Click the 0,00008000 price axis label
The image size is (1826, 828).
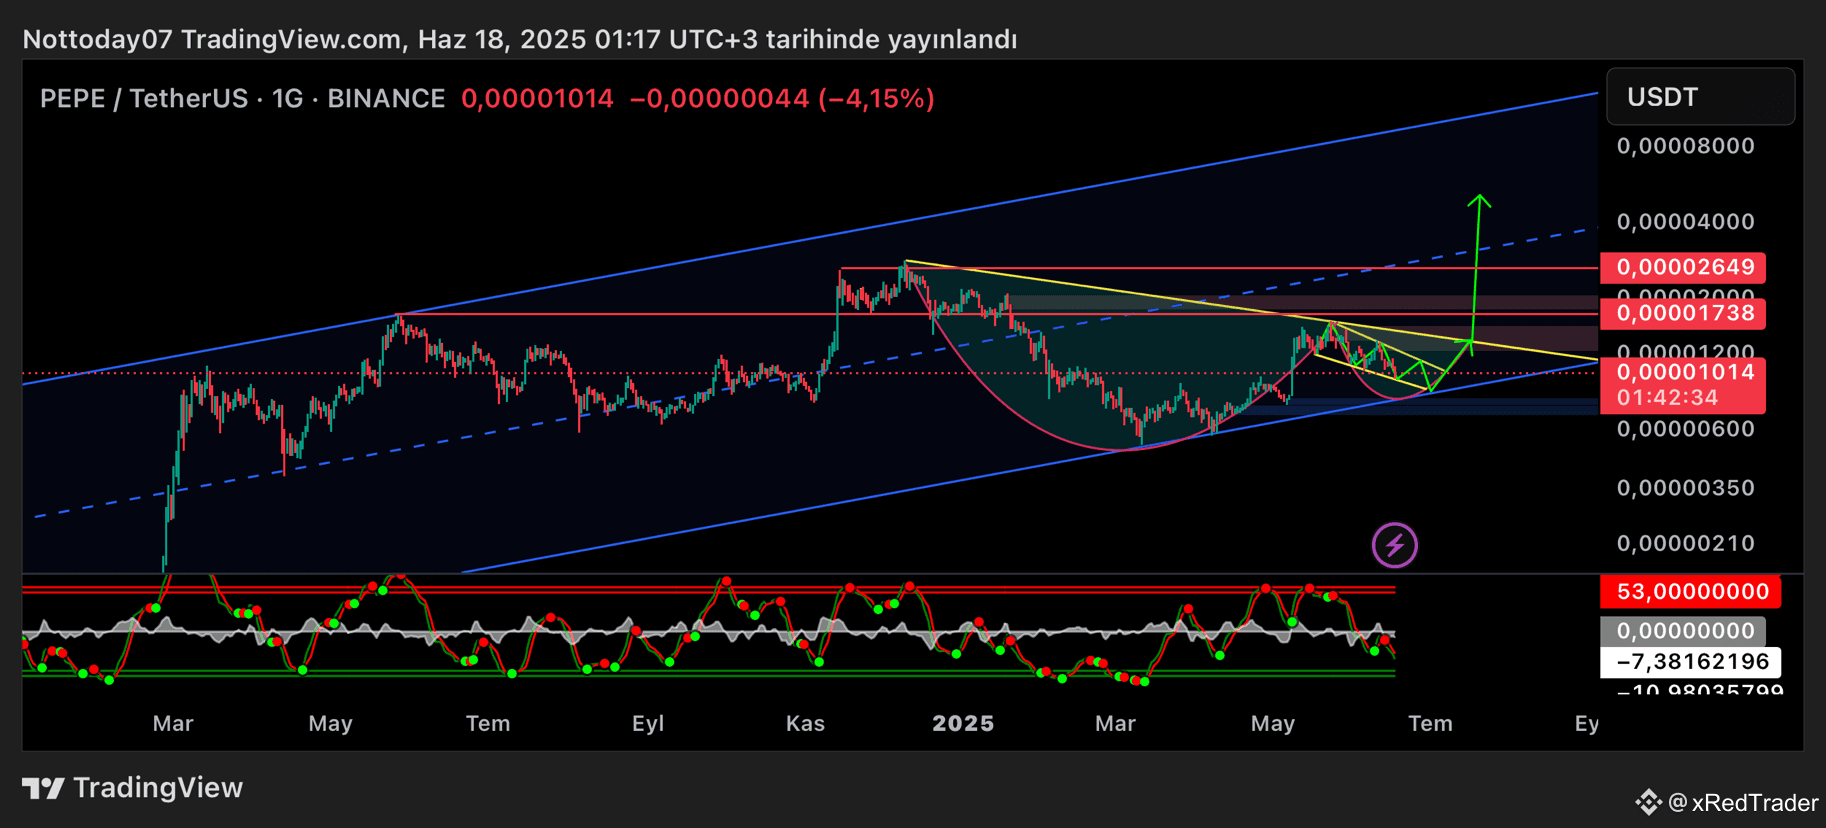tap(1686, 146)
